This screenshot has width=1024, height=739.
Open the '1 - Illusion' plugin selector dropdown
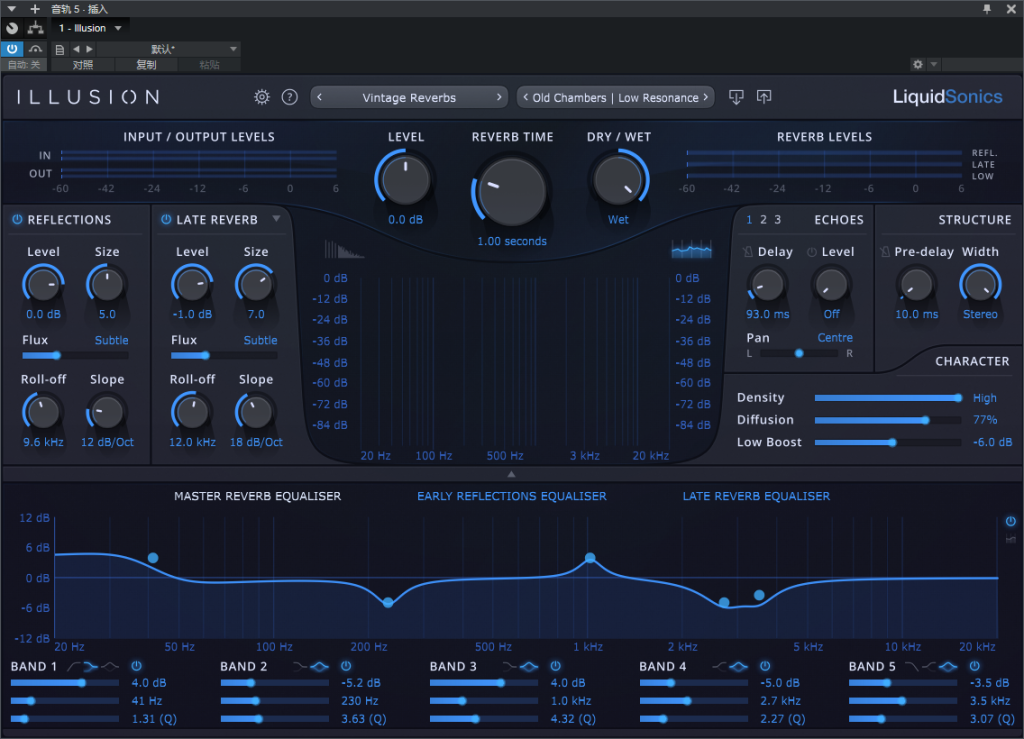(90, 28)
